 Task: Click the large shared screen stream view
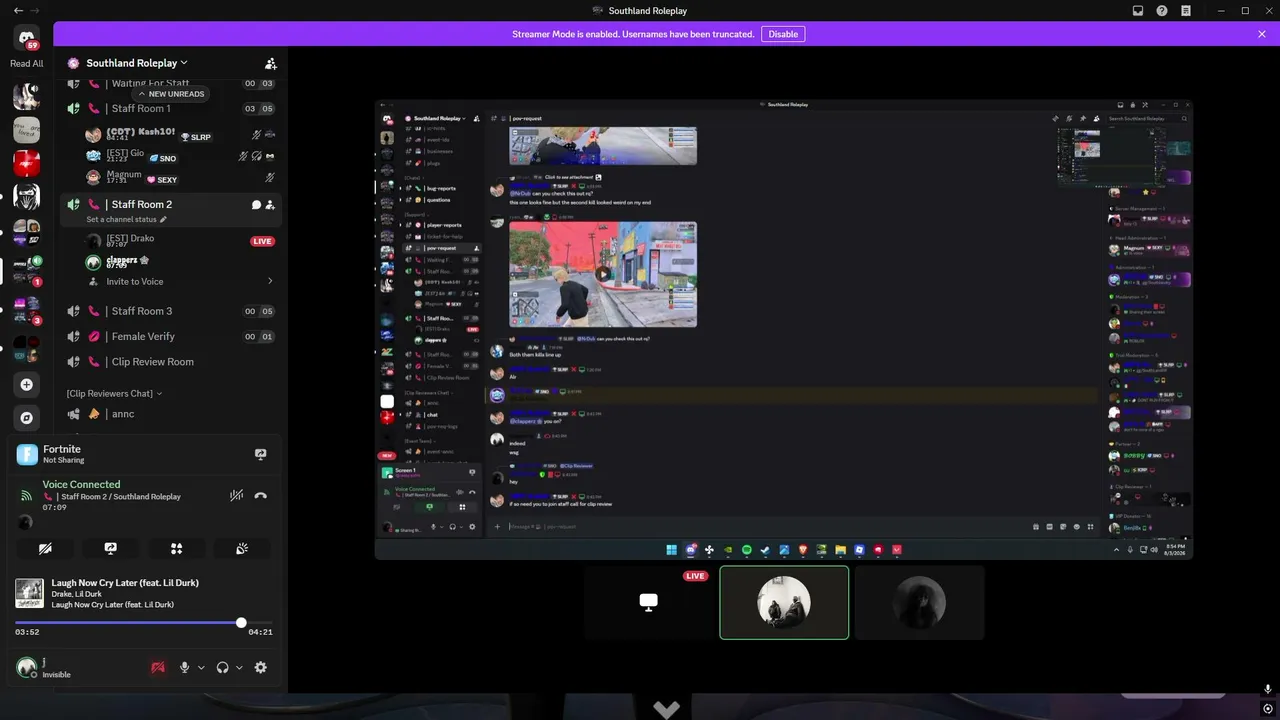coord(784,329)
